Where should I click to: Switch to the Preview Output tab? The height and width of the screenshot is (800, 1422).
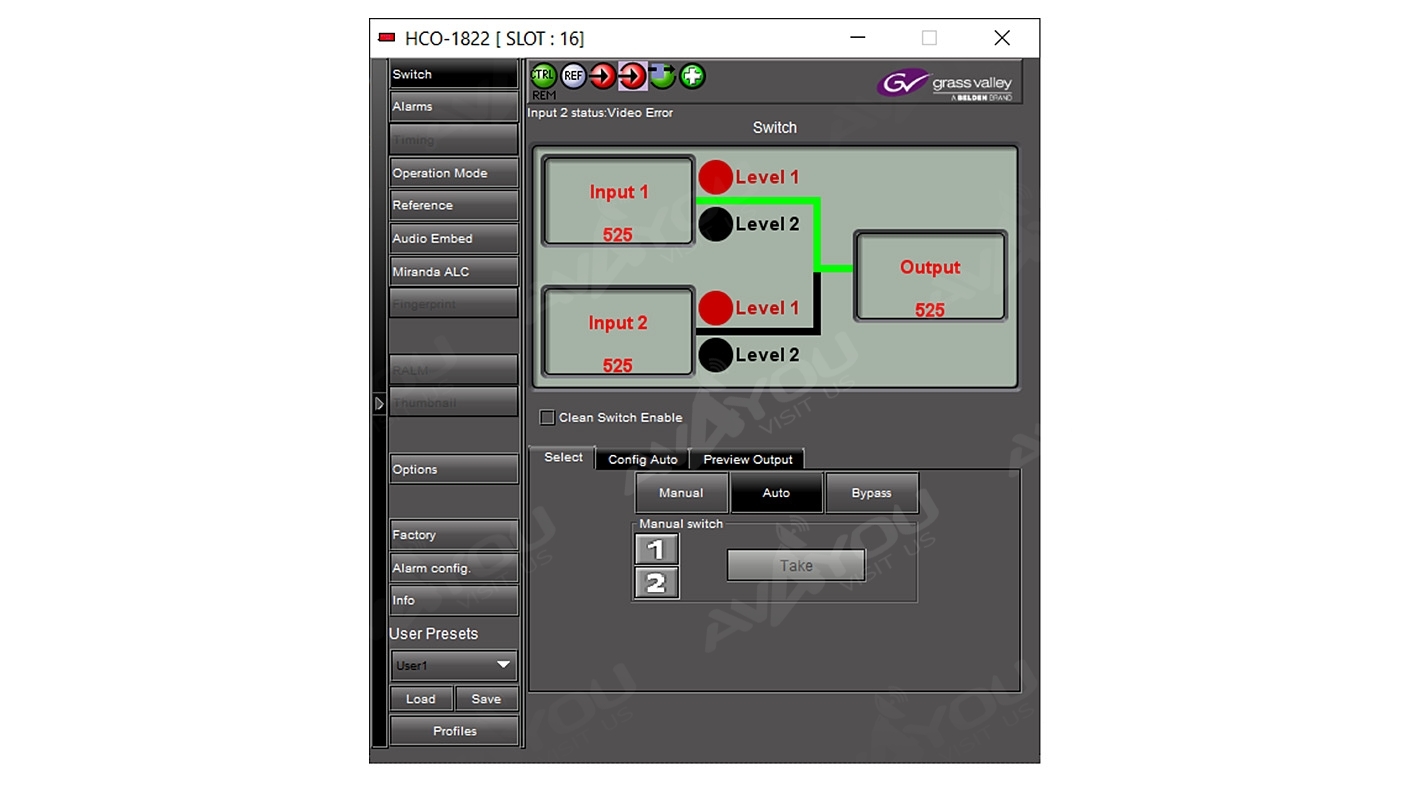tap(747, 460)
